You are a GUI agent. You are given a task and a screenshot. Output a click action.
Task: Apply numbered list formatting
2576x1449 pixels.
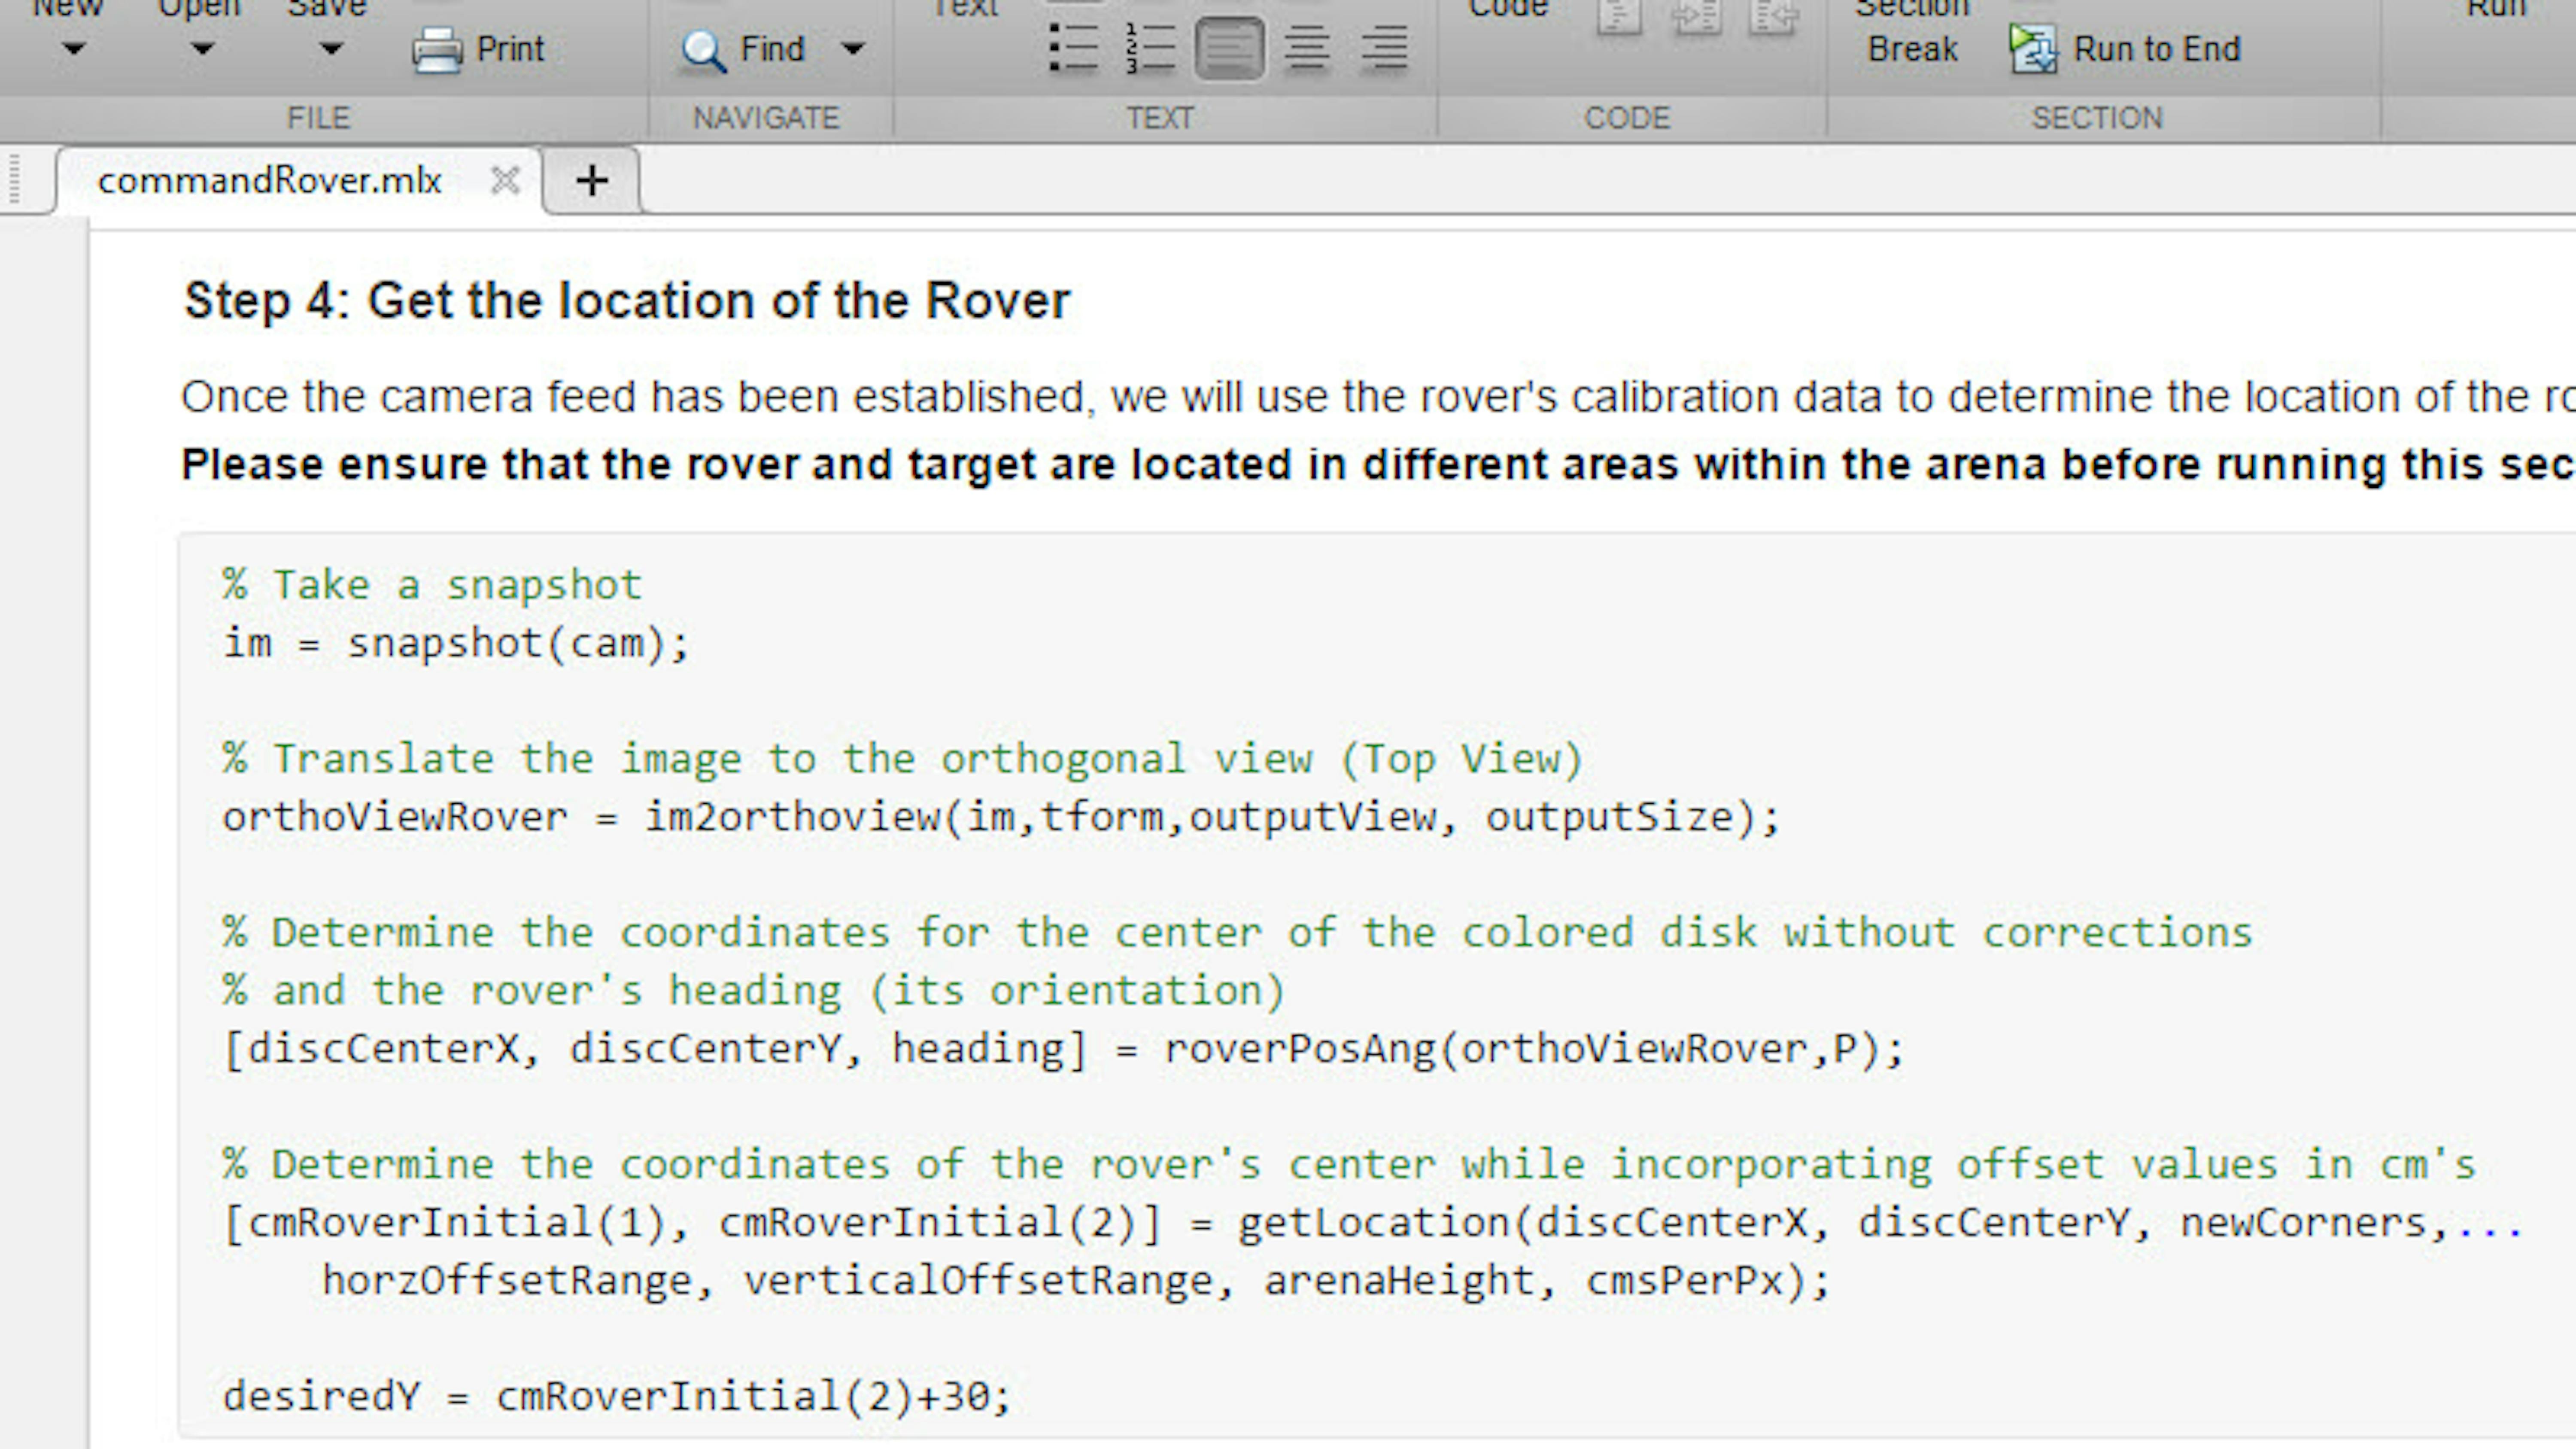pyautogui.click(x=1150, y=48)
